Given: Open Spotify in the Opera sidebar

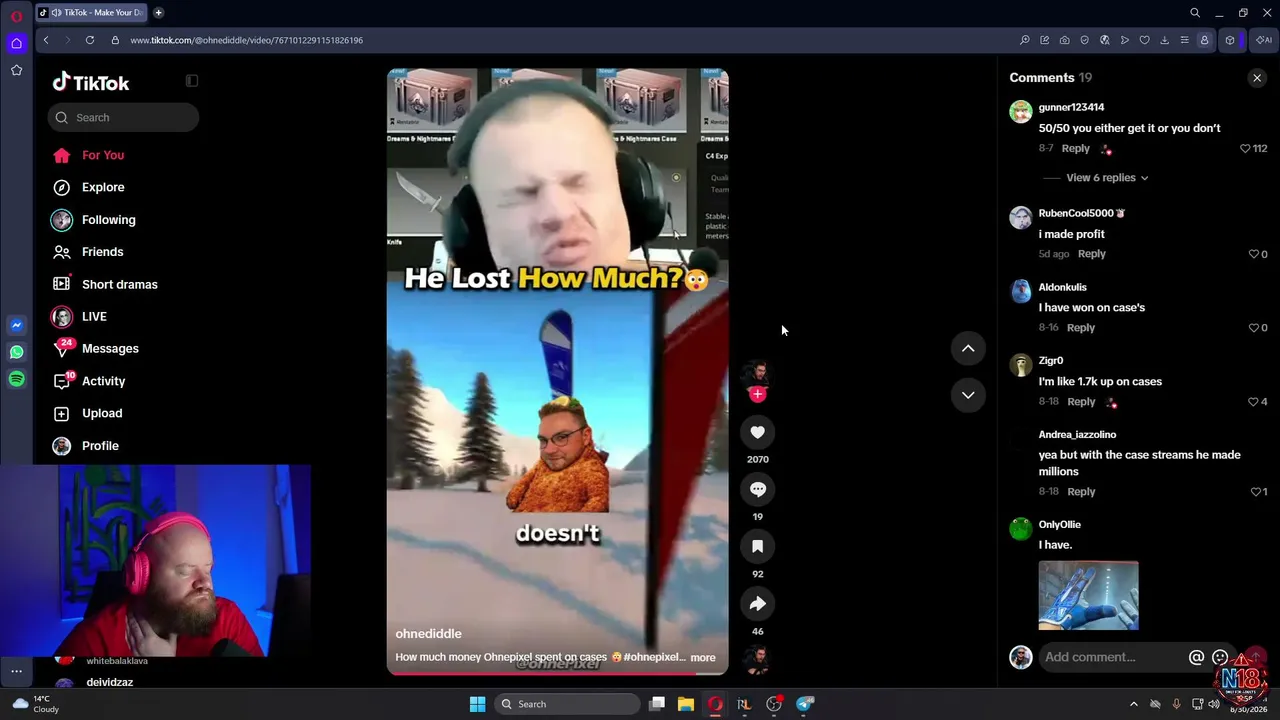Looking at the screenshot, I should (16, 379).
